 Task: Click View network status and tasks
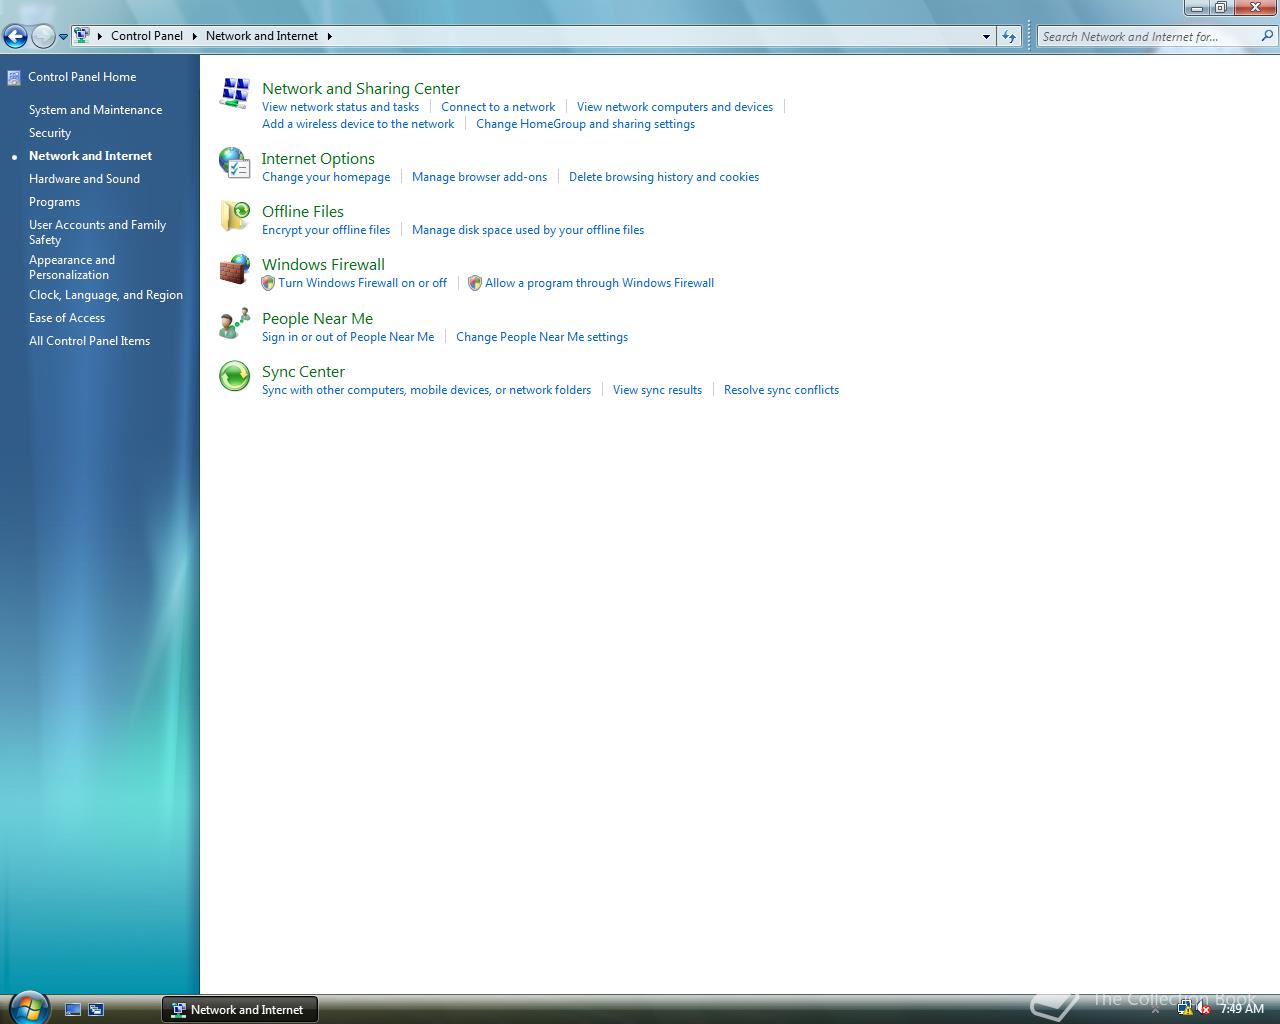click(340, 107)
